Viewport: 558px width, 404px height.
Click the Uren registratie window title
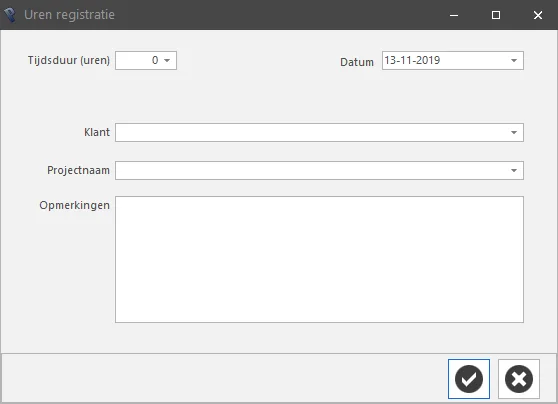pyautogui.click(x=69, y=15)
